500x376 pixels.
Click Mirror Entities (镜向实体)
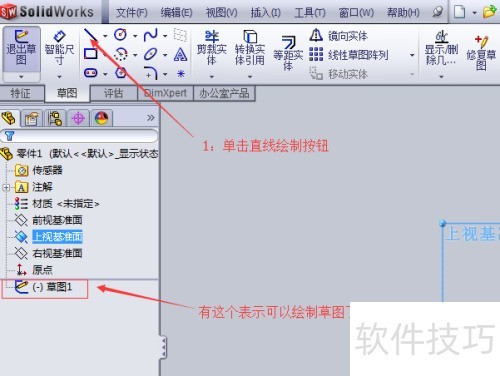(338, 36)
